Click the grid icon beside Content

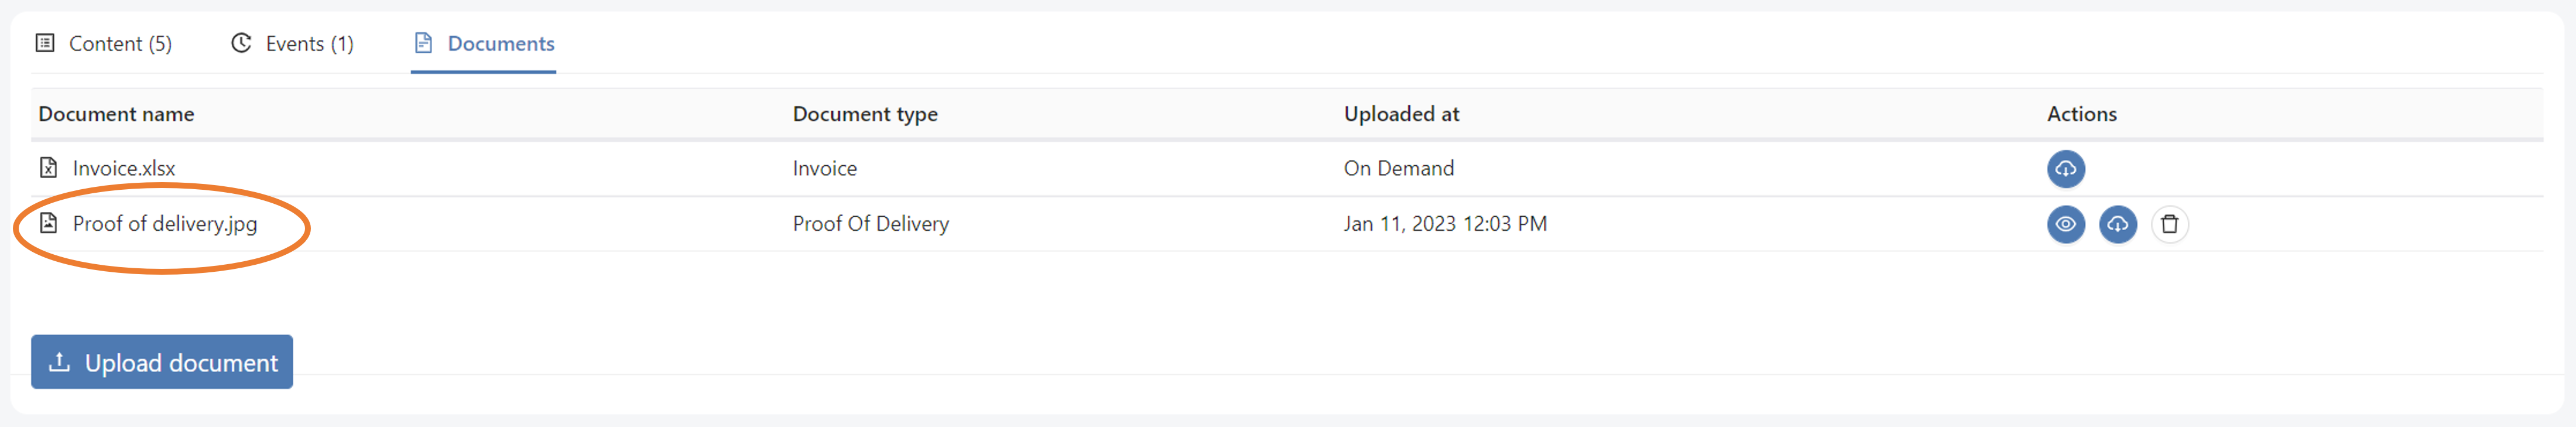pyautogui.click(x=44, y=43)
